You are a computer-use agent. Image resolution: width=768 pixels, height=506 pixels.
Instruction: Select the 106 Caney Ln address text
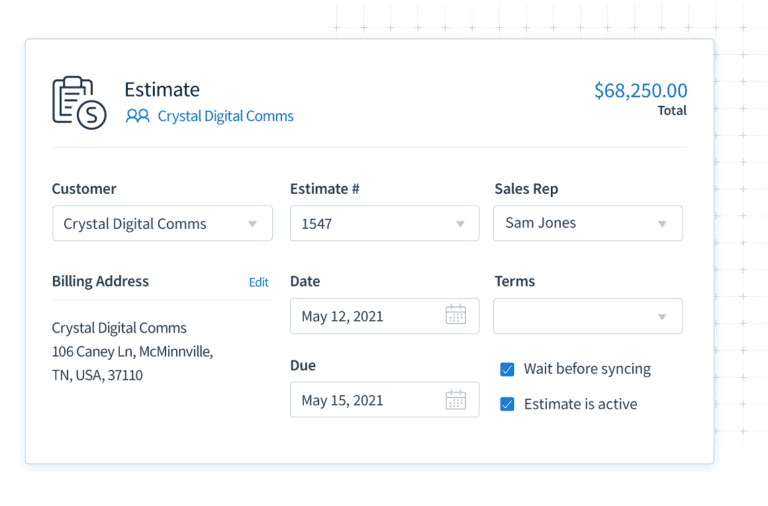pos(132,352)
